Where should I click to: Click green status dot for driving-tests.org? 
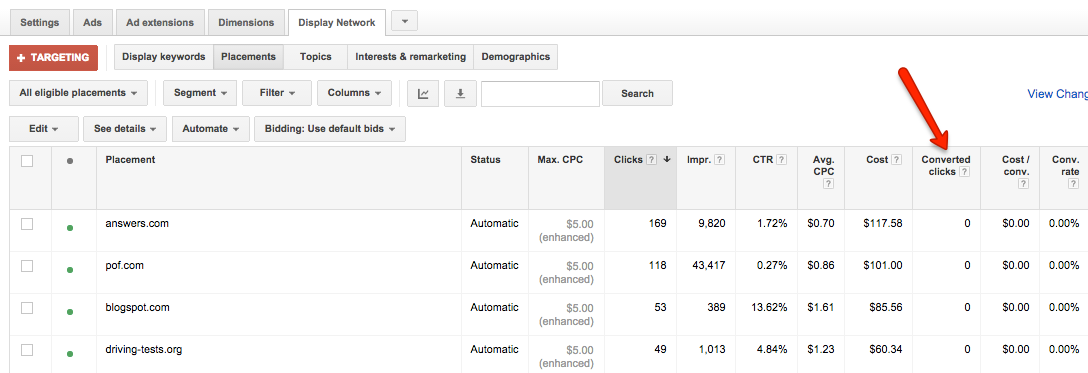coord(70,354)
